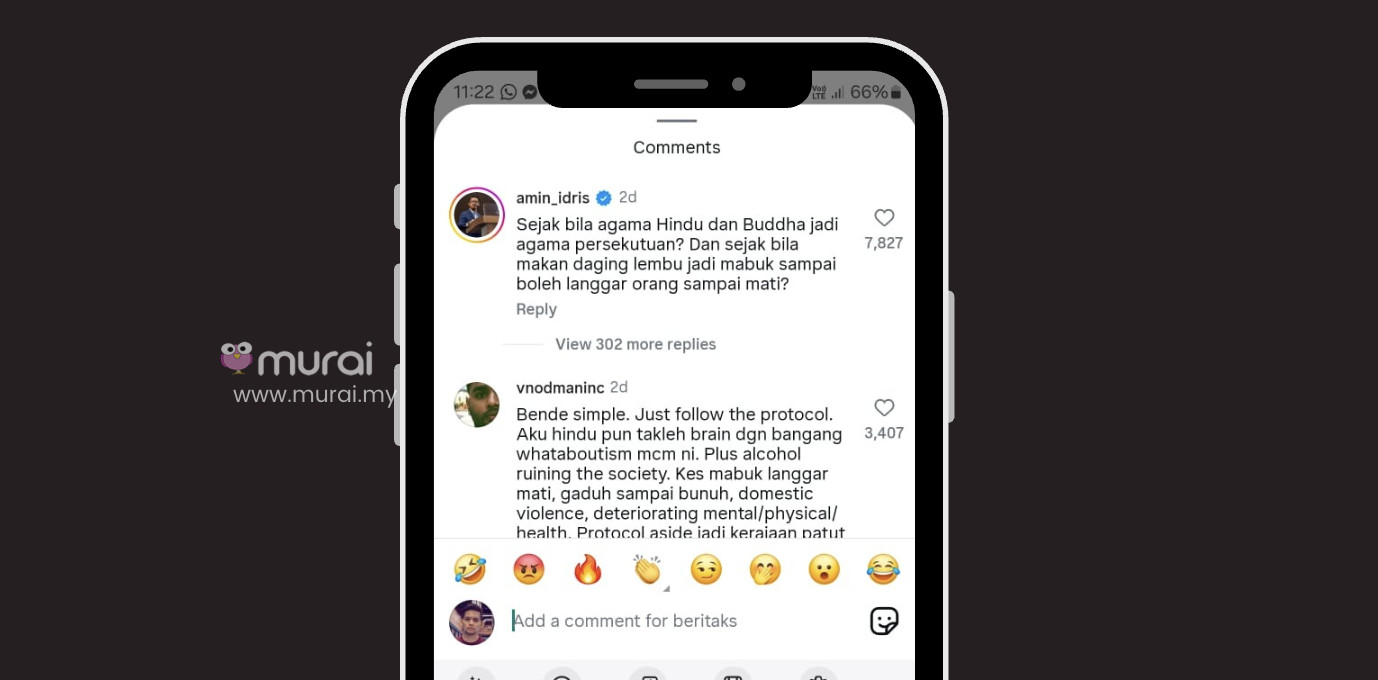Tap amin_idris profile picture

click(477, 215)
